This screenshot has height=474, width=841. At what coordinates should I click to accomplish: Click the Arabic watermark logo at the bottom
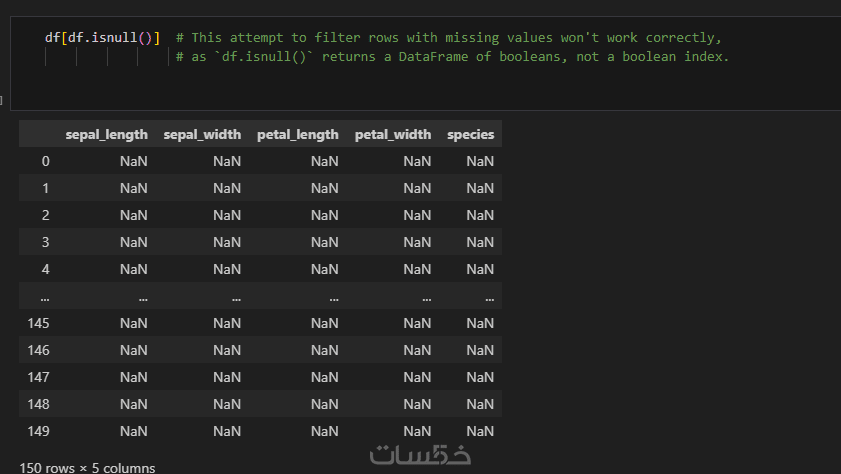420,454
